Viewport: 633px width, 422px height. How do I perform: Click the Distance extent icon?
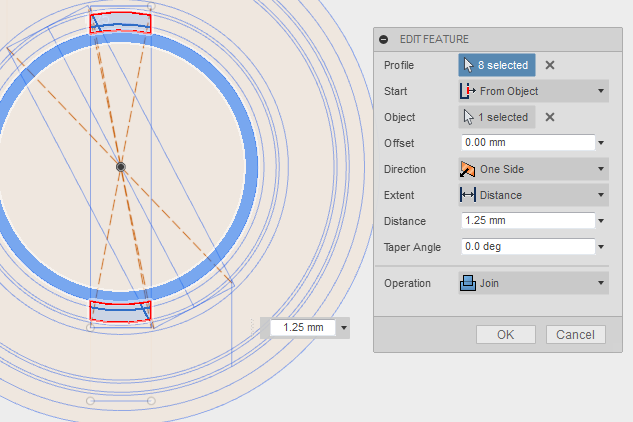point(467,195)
